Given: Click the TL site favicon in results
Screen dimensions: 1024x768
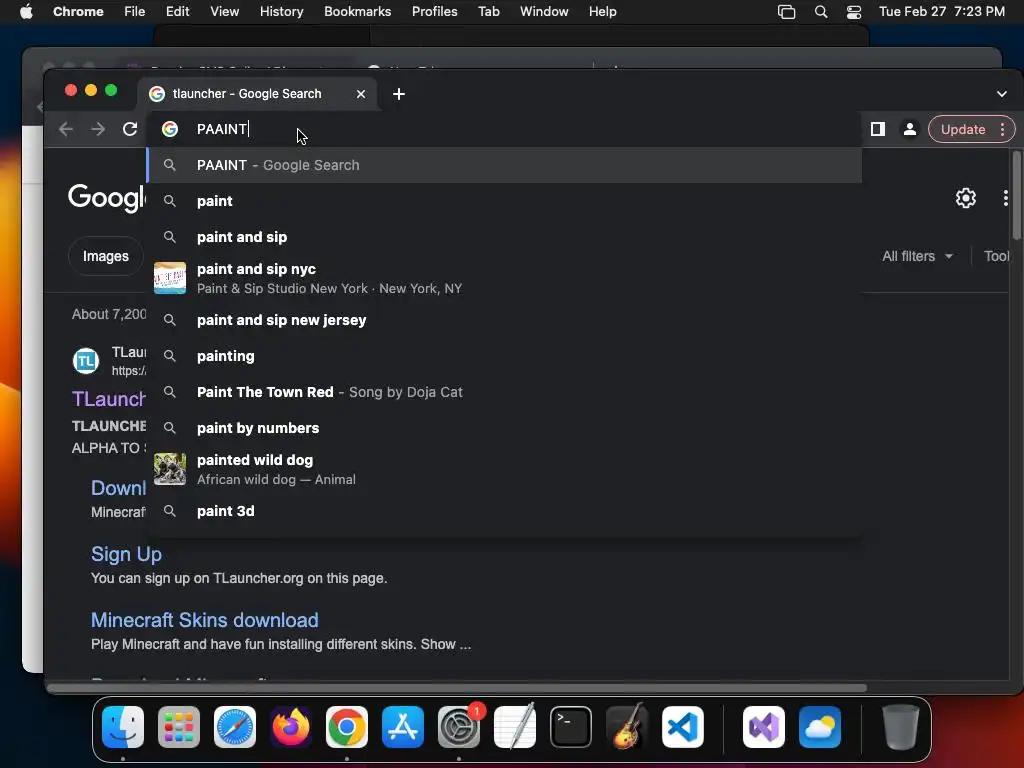Looking at the screenshot, I should point(86,361).
